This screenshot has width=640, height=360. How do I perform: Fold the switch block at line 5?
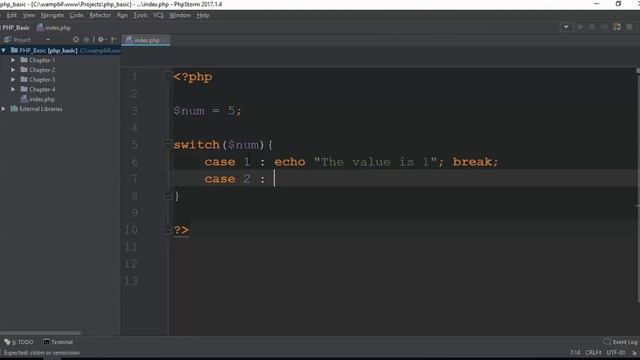[x=168, y=144]
